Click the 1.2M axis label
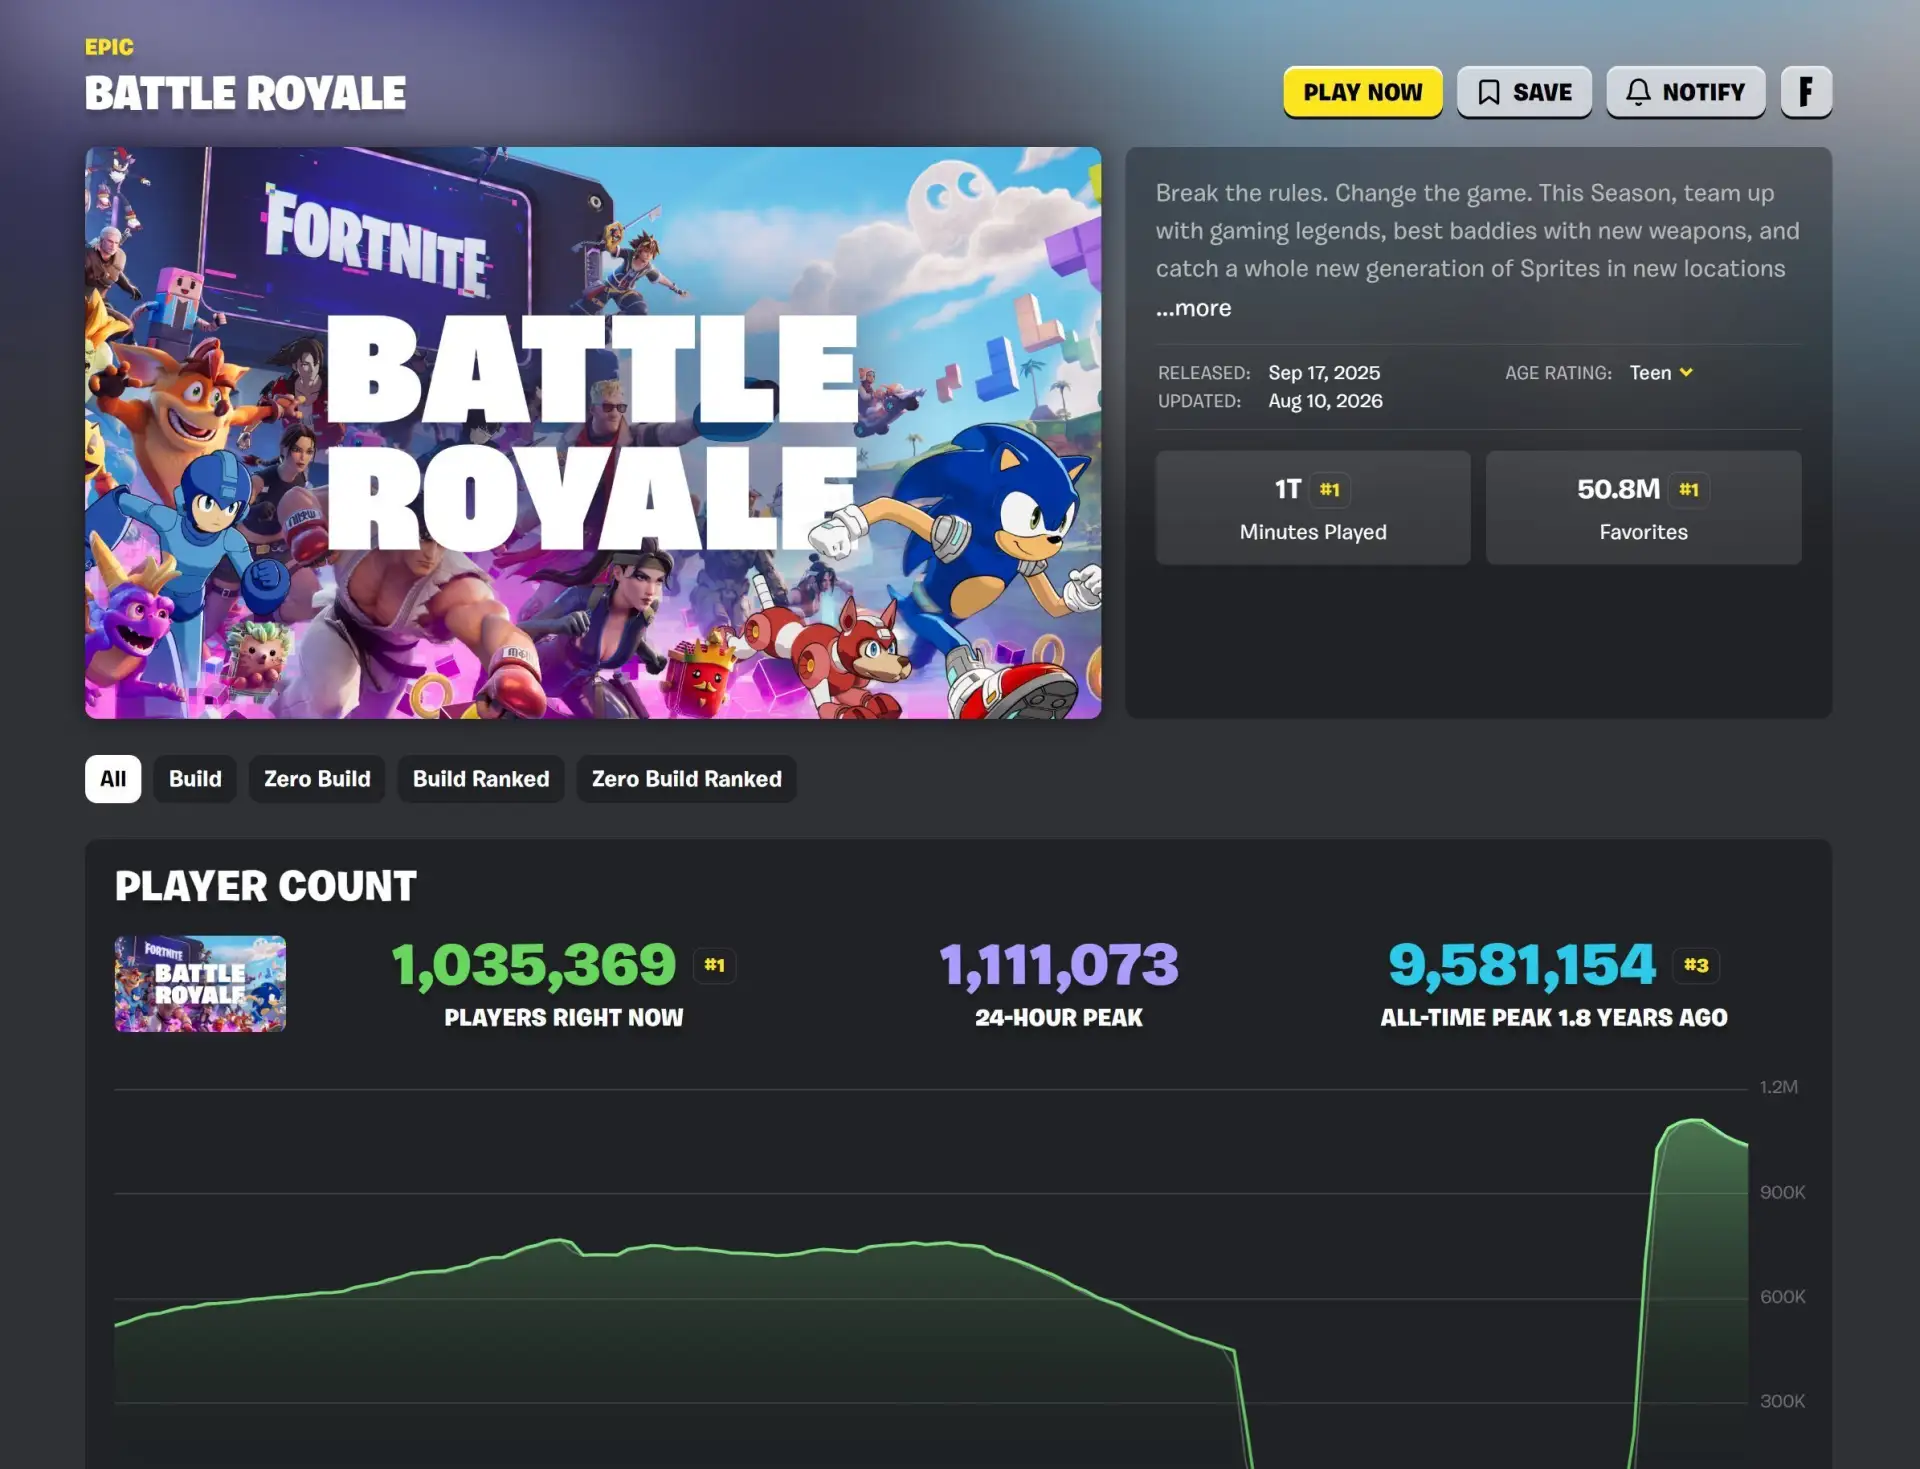The height and width of the screenshot is (1469, 1920). (x=1779, y=1087)
